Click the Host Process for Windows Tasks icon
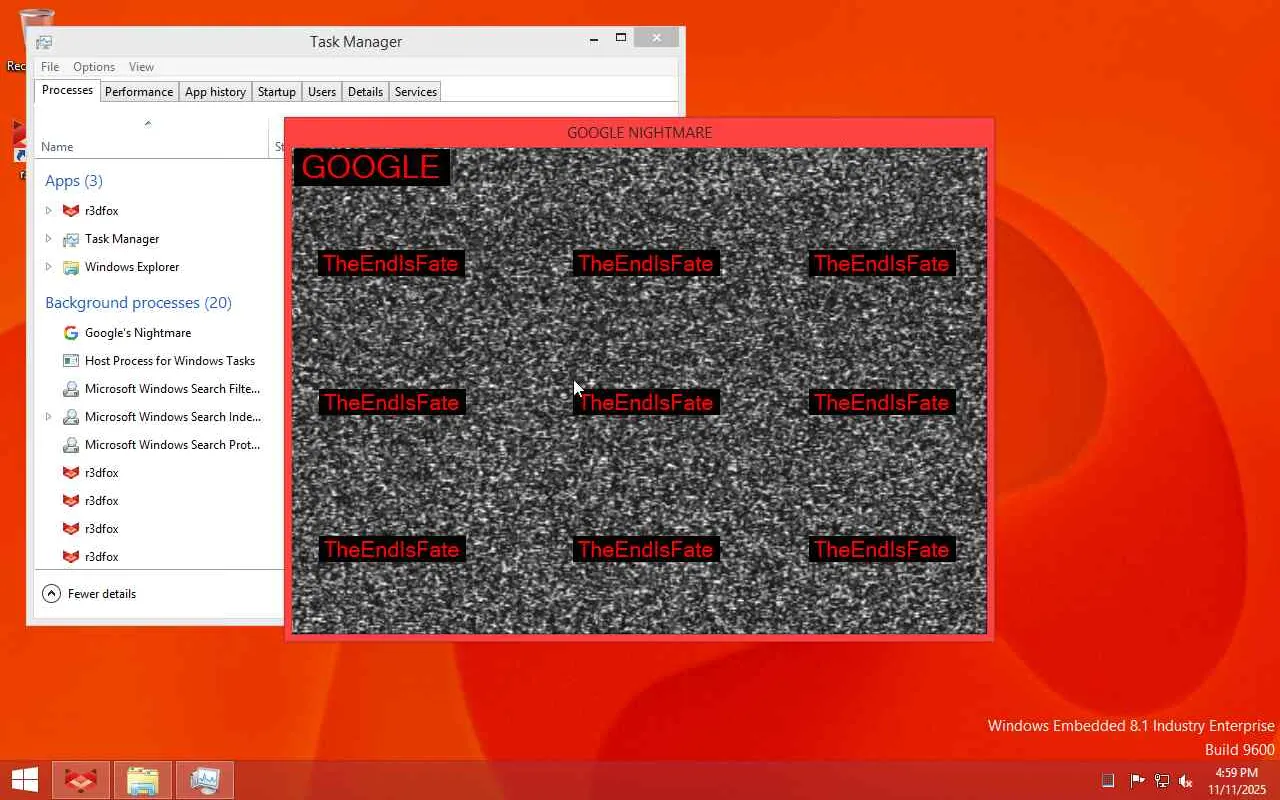 point(71,361)
